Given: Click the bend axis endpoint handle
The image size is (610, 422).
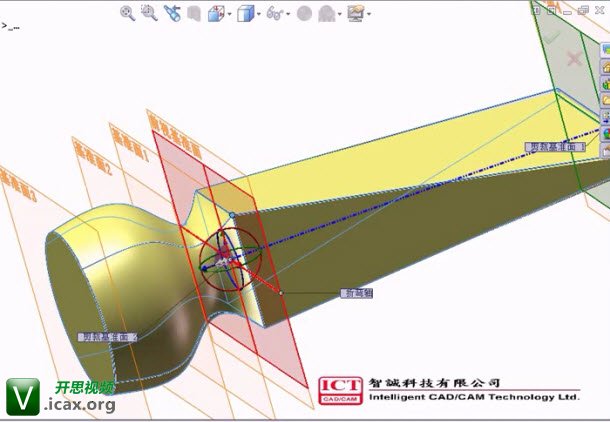Looking at the screenshot, I should (281, 292).
